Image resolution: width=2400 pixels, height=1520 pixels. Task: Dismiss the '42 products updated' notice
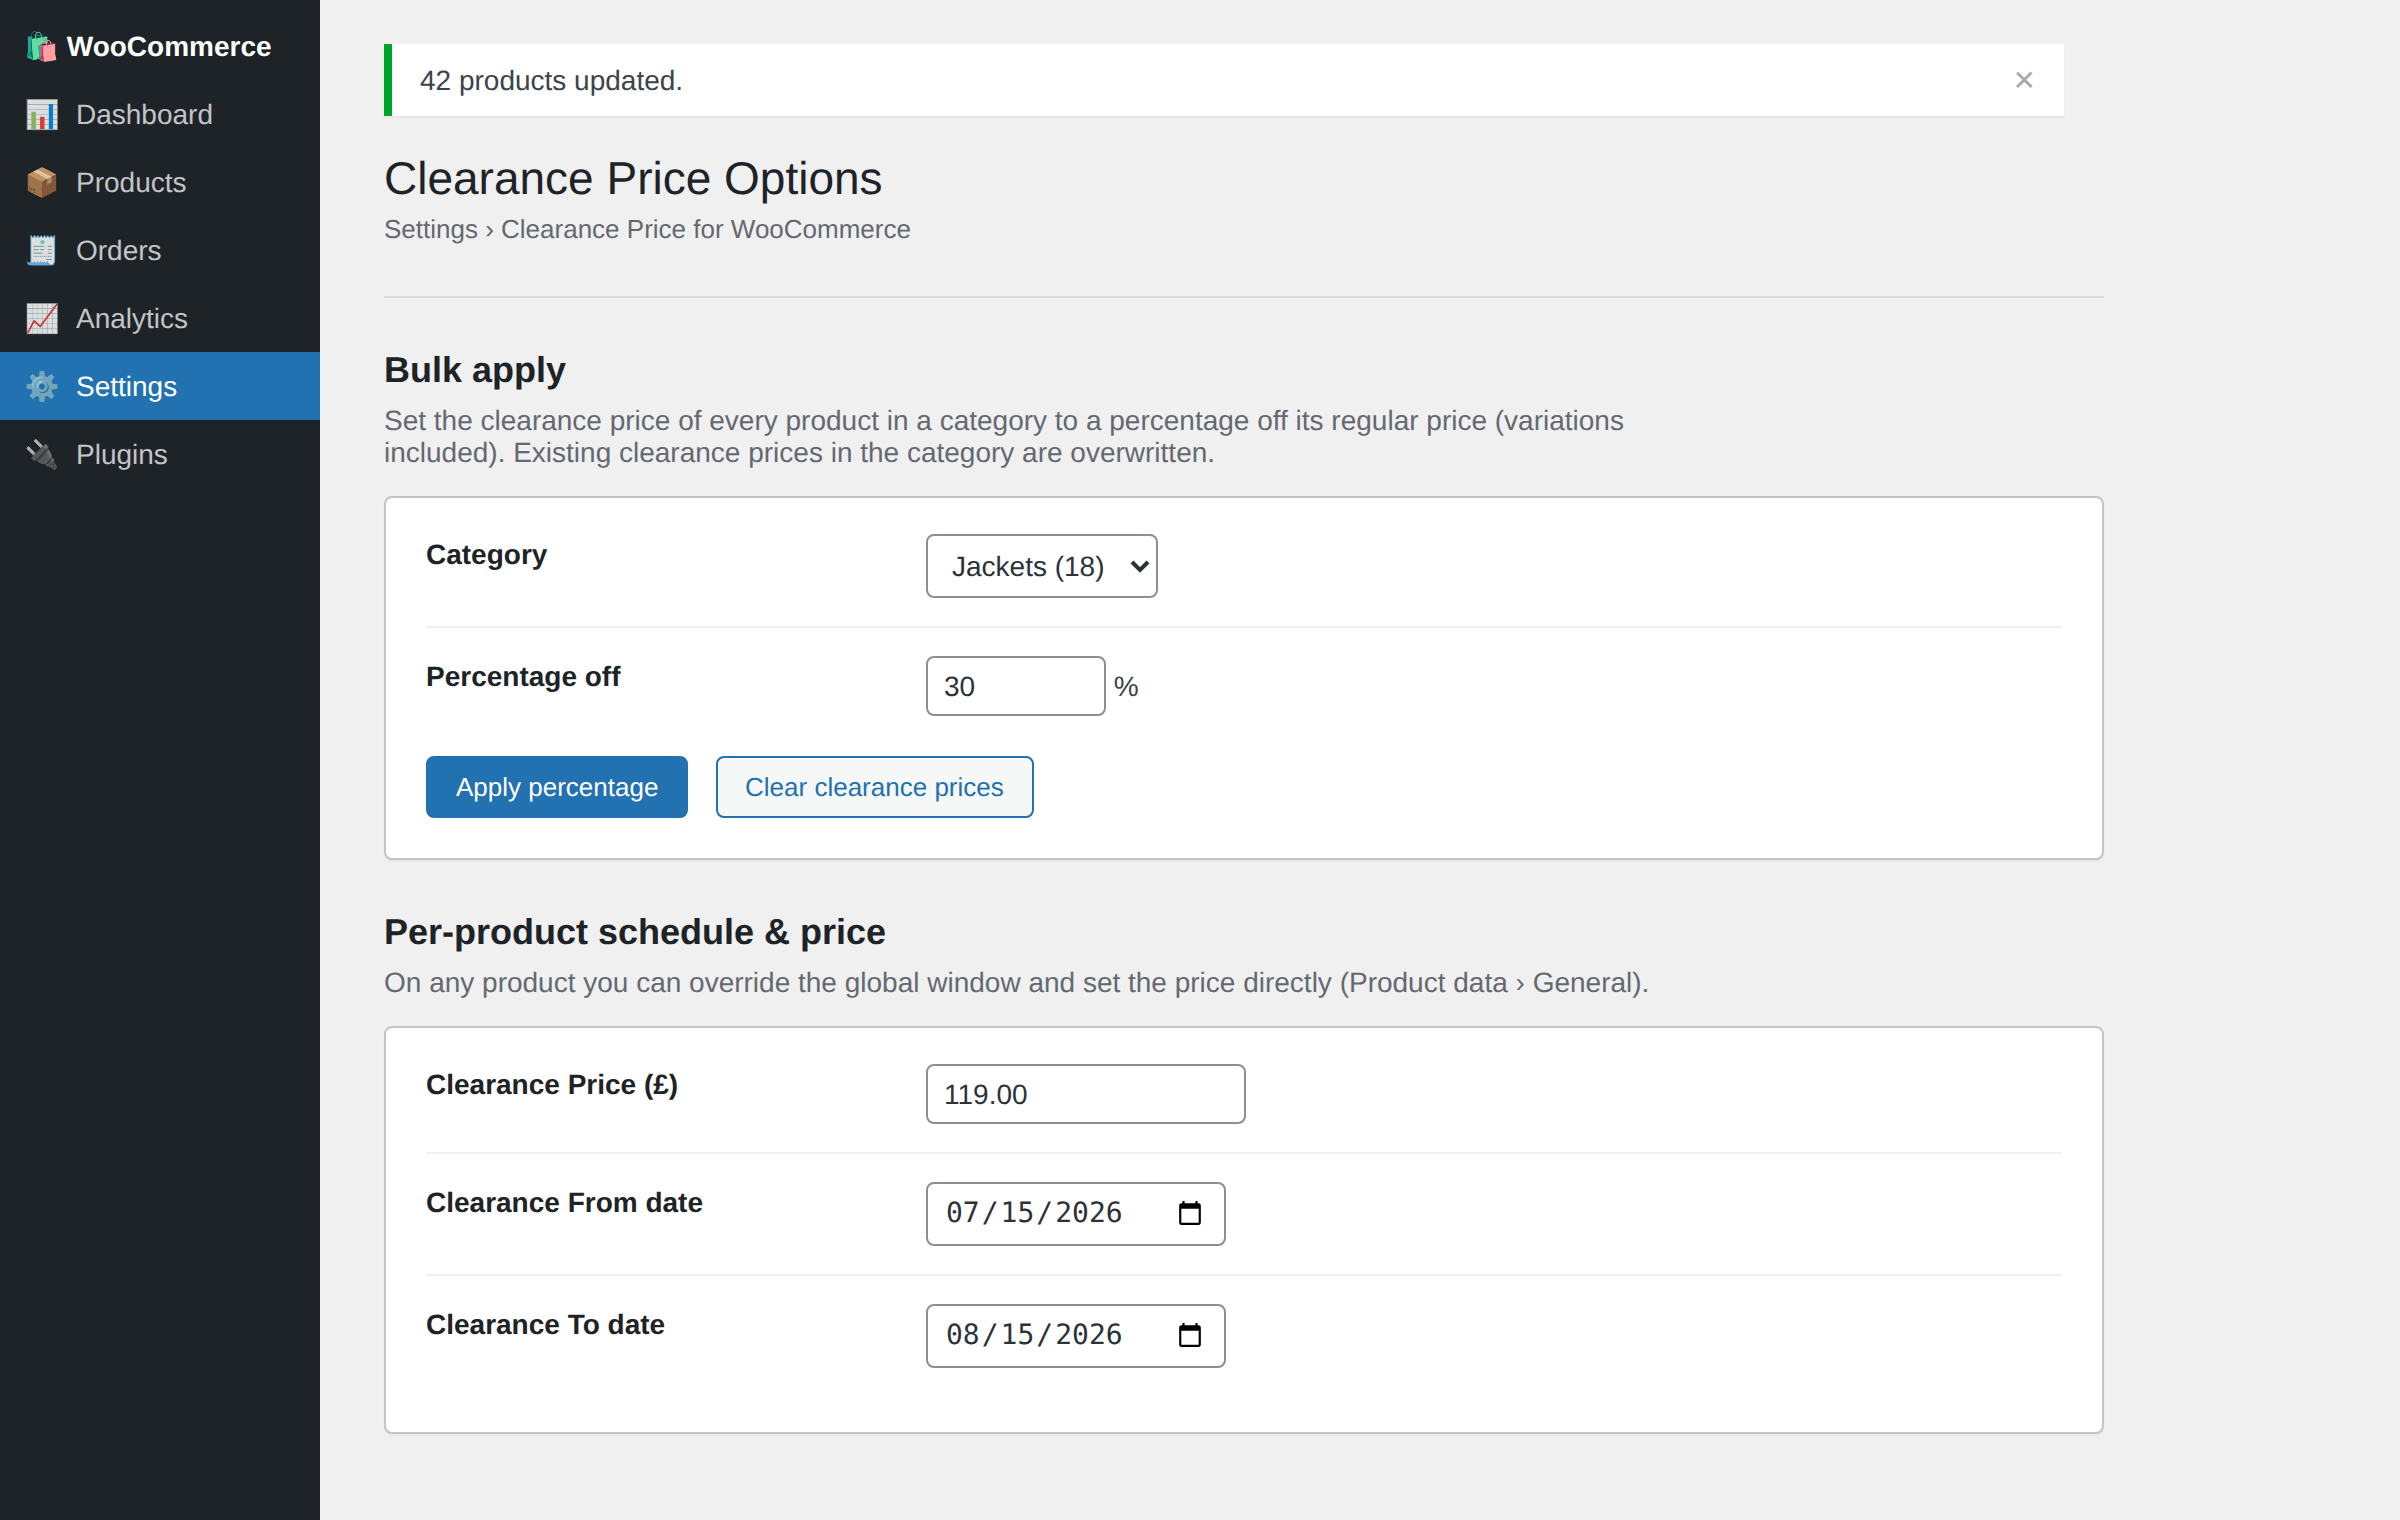[2024, 80]
